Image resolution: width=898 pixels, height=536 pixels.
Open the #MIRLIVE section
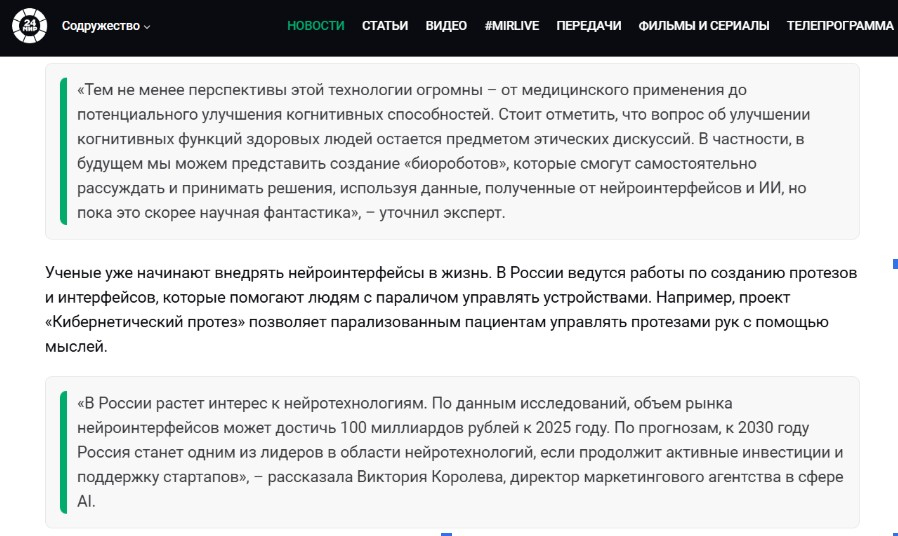tap(511, 26)
